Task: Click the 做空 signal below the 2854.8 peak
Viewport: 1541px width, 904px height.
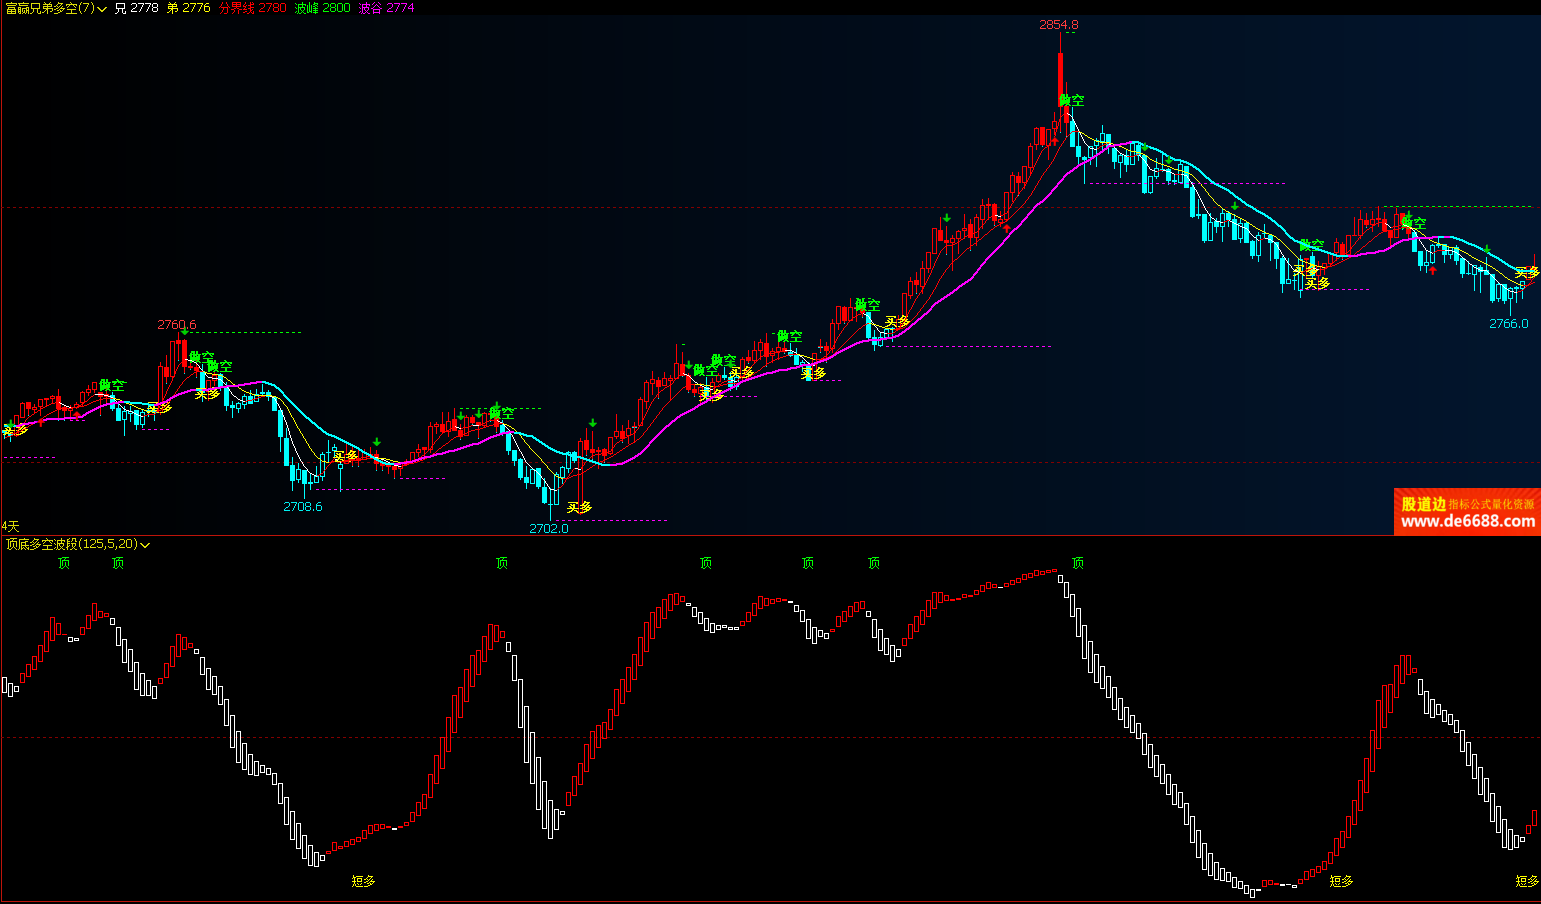Action: pos(1071,101)
